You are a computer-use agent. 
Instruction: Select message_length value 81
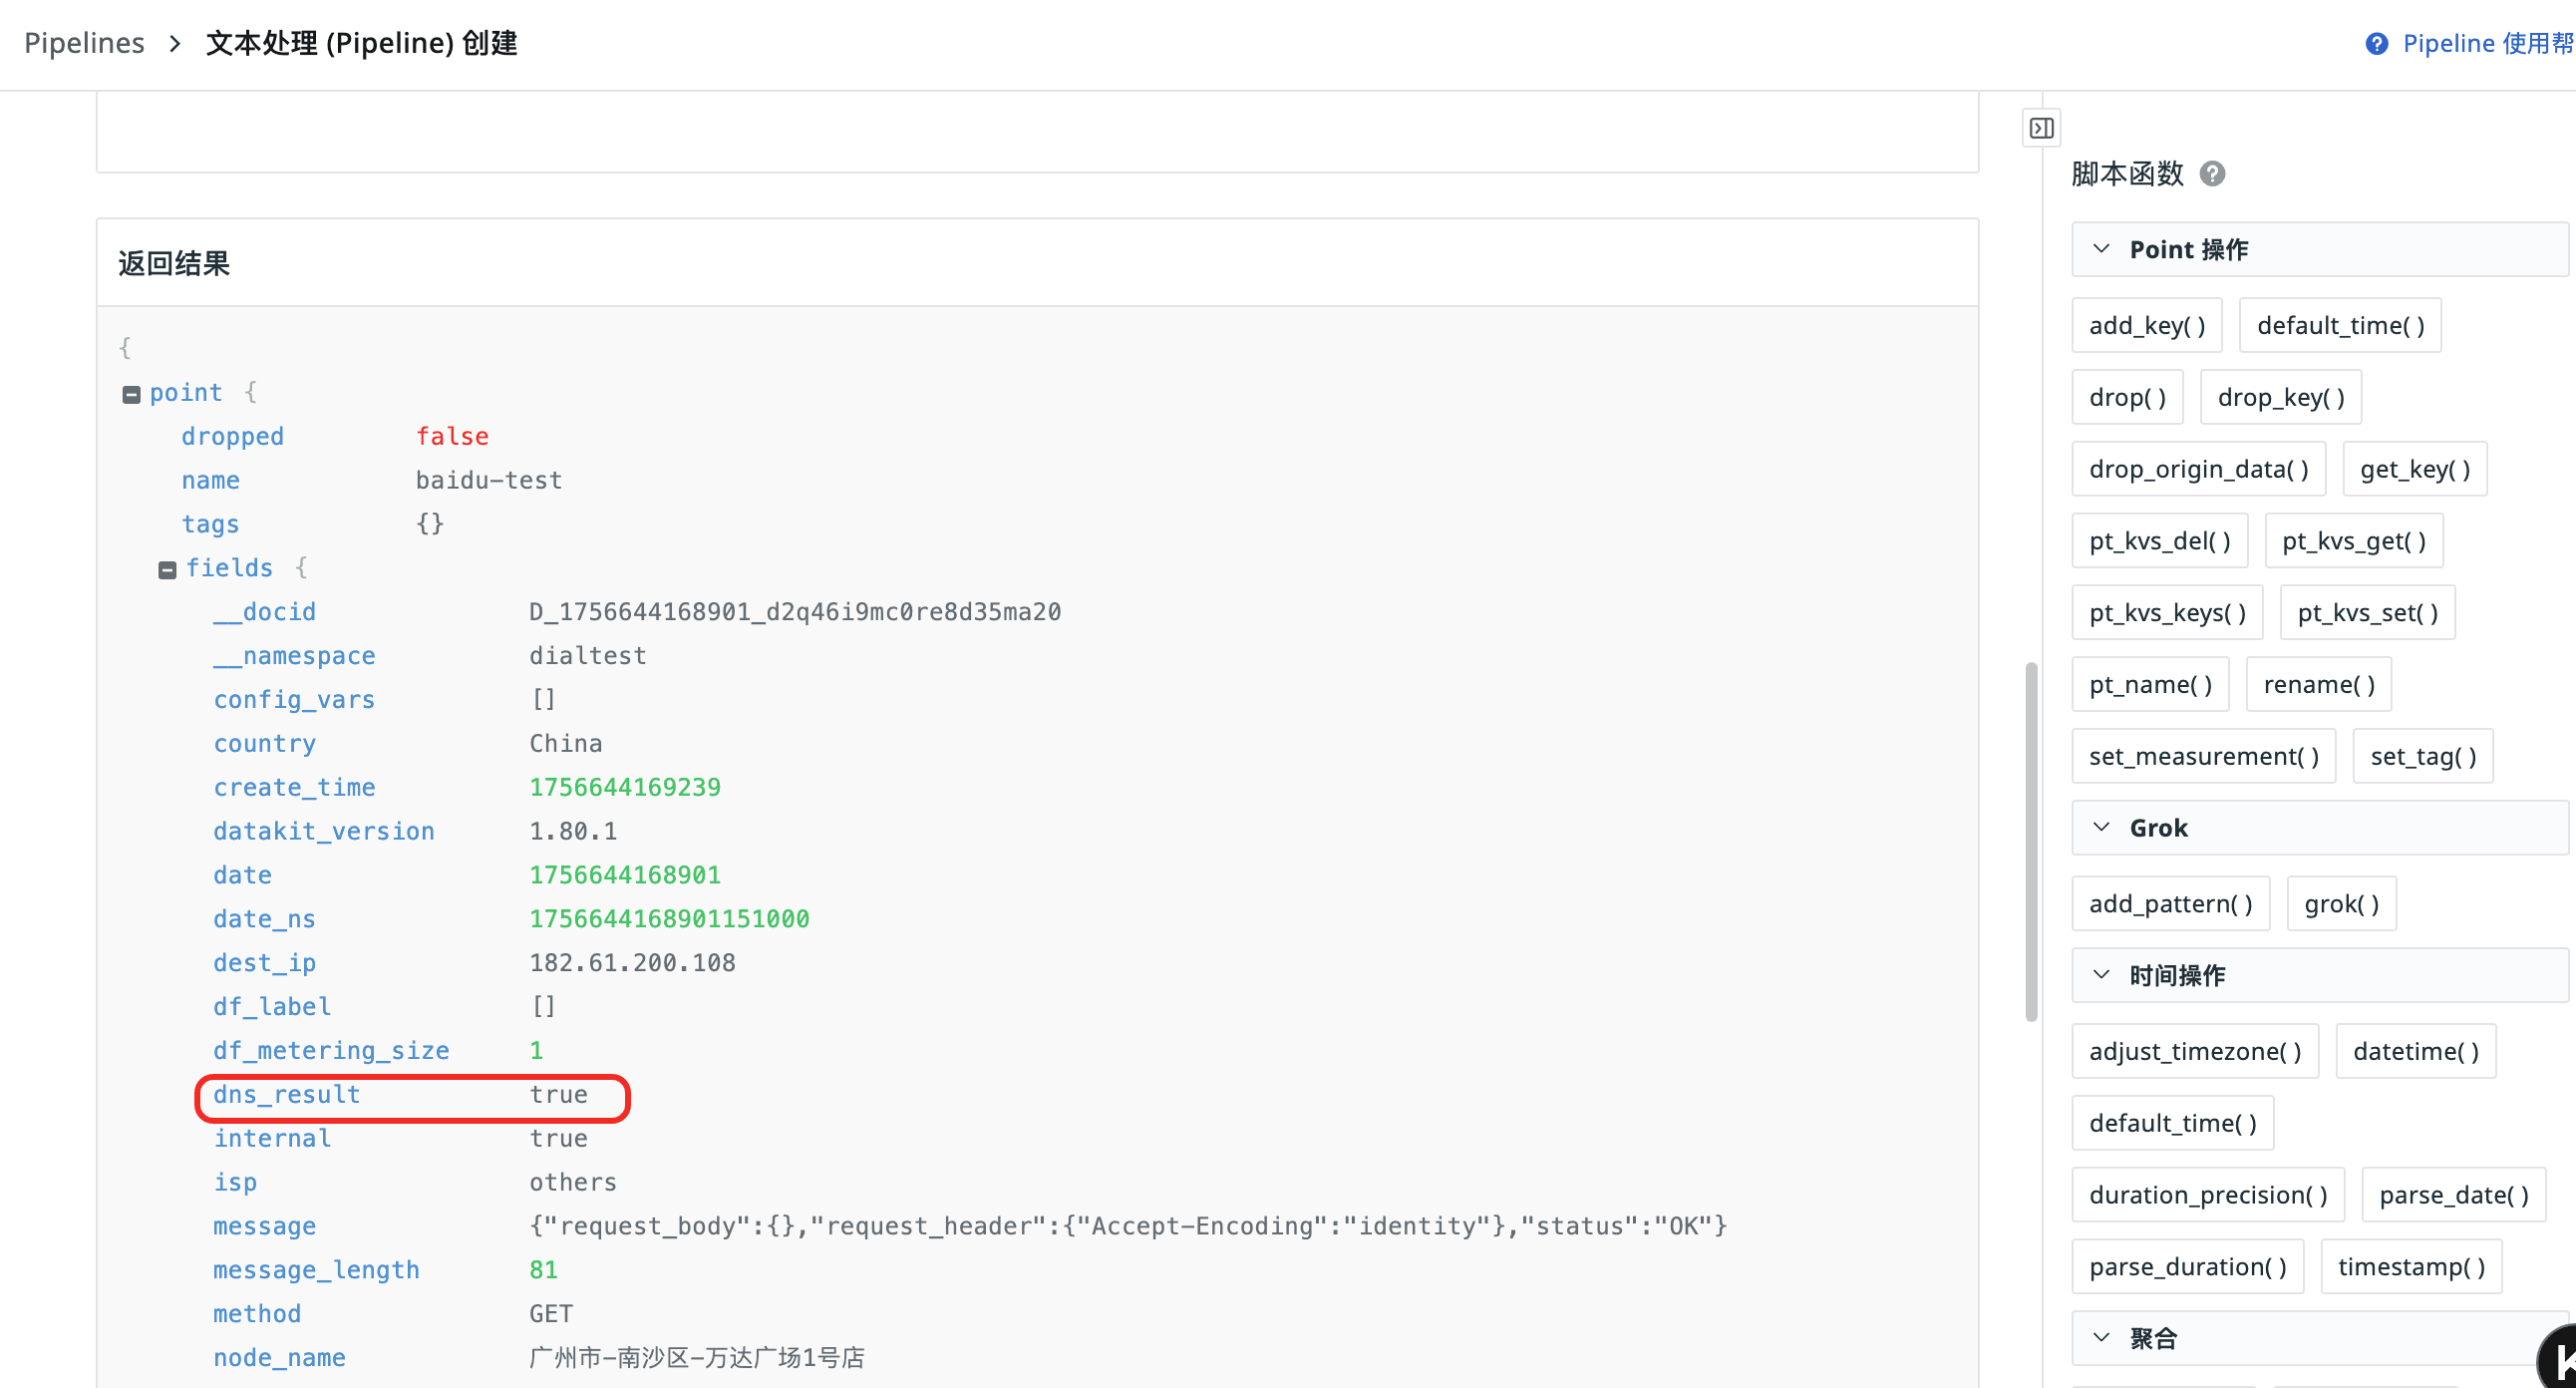pyautogui.click(x=543, y=1270)
